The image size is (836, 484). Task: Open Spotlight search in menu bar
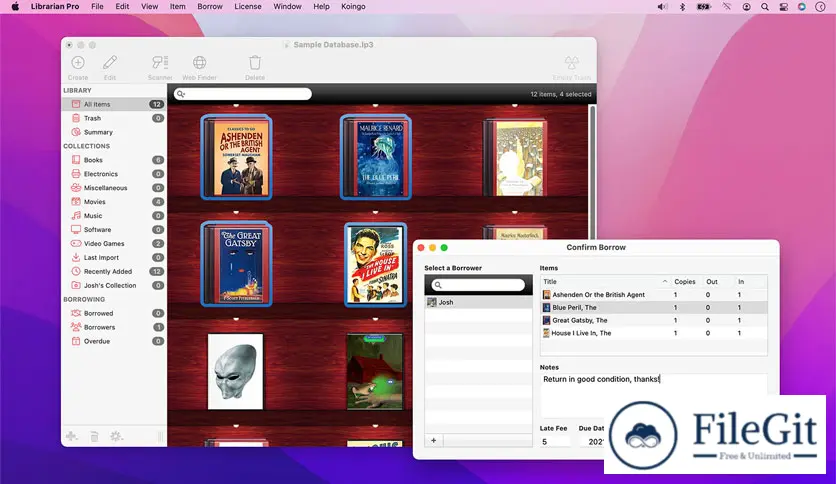765,6
